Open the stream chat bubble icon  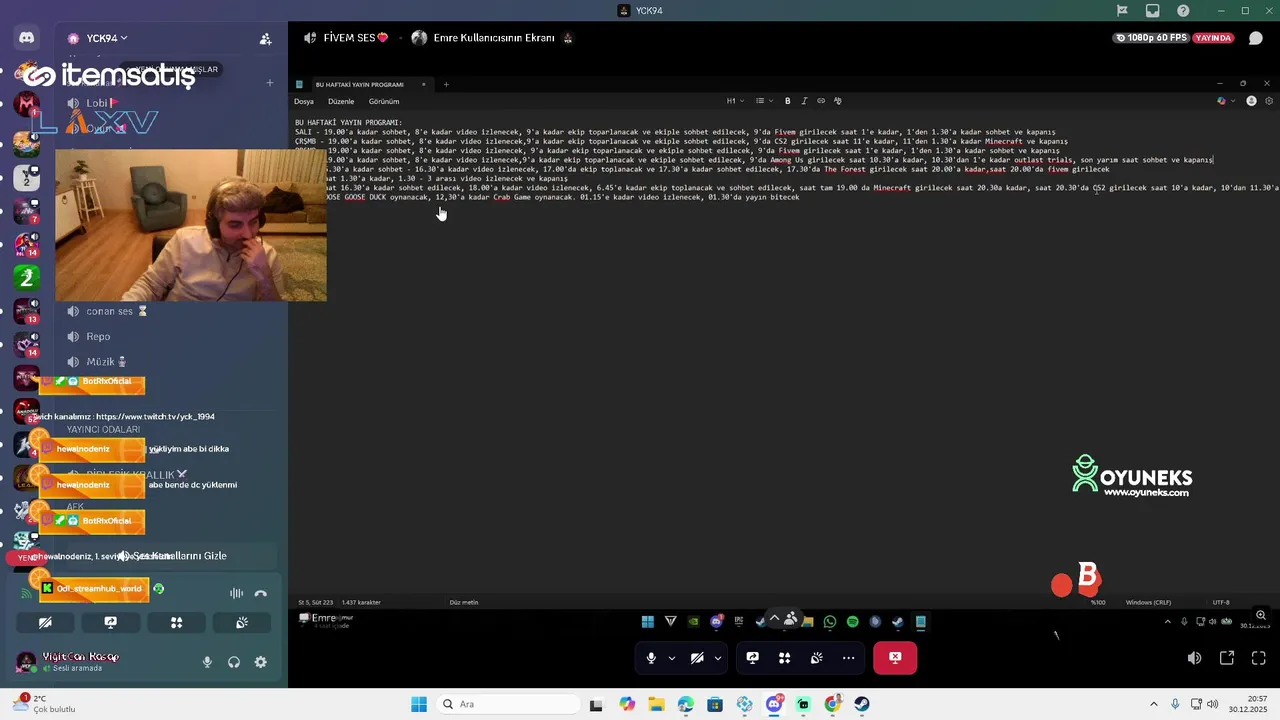tap(1255, 38)
